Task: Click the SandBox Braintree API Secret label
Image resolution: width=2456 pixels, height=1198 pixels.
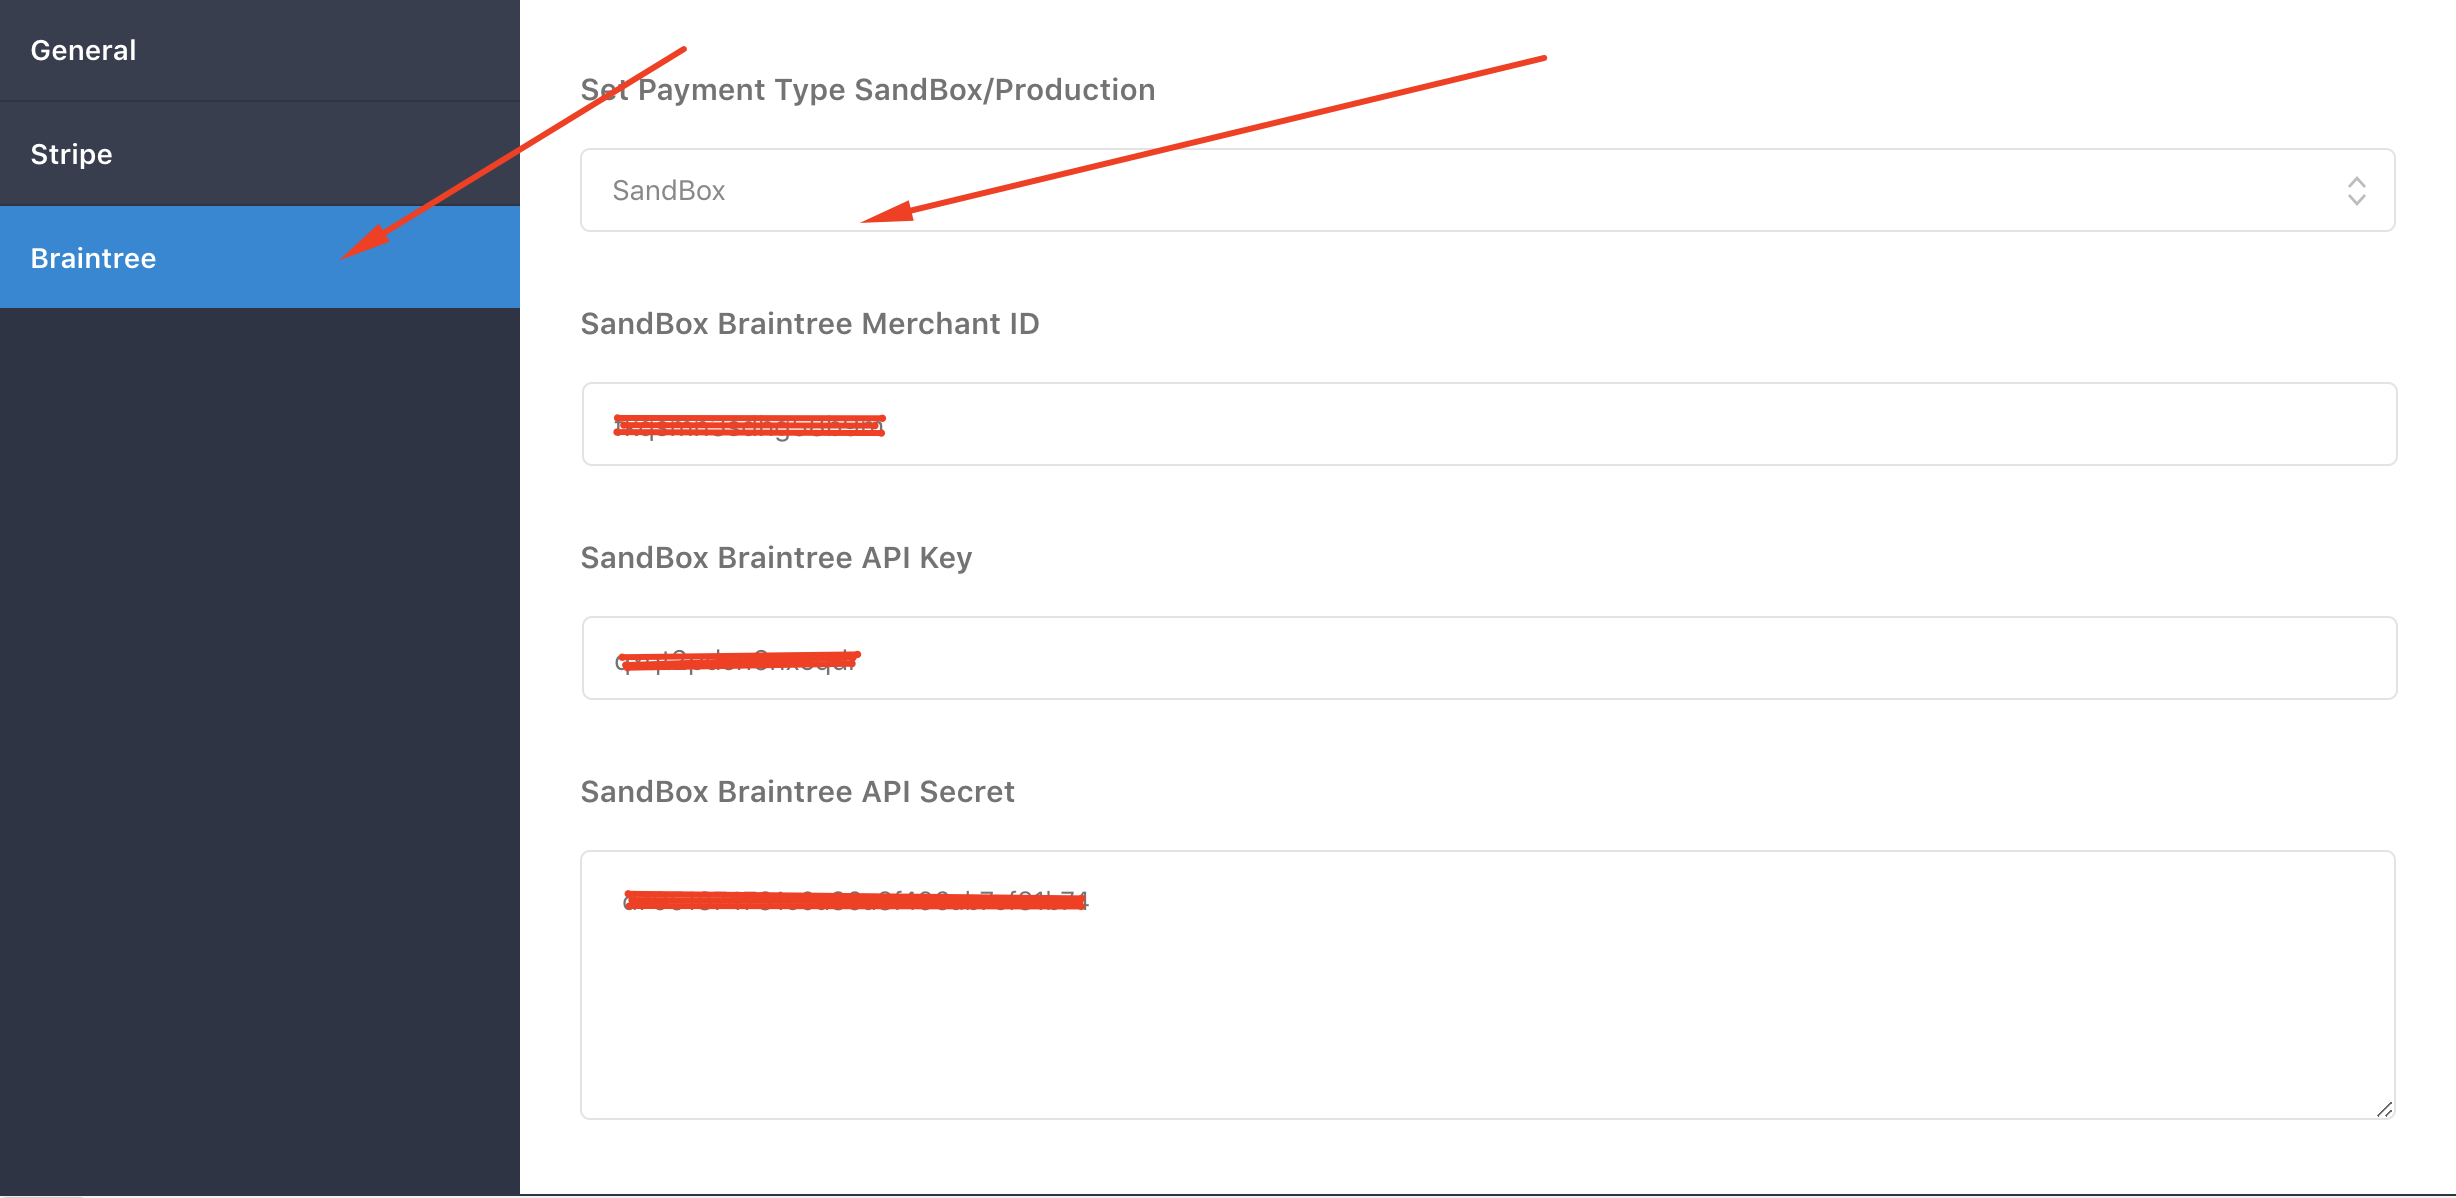Action: click(797, 792)
